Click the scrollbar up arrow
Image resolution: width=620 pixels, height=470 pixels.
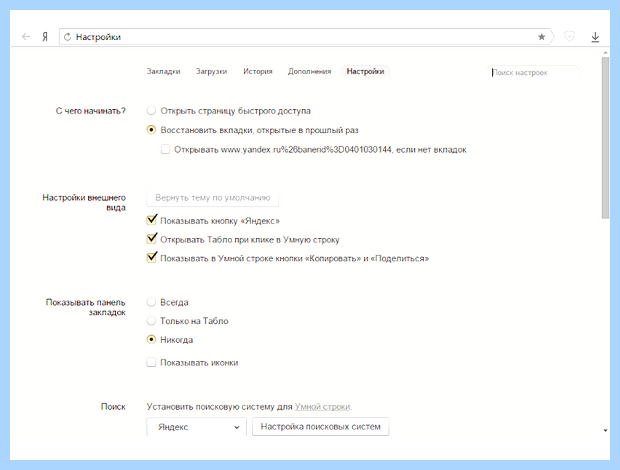tap(605, 53)
